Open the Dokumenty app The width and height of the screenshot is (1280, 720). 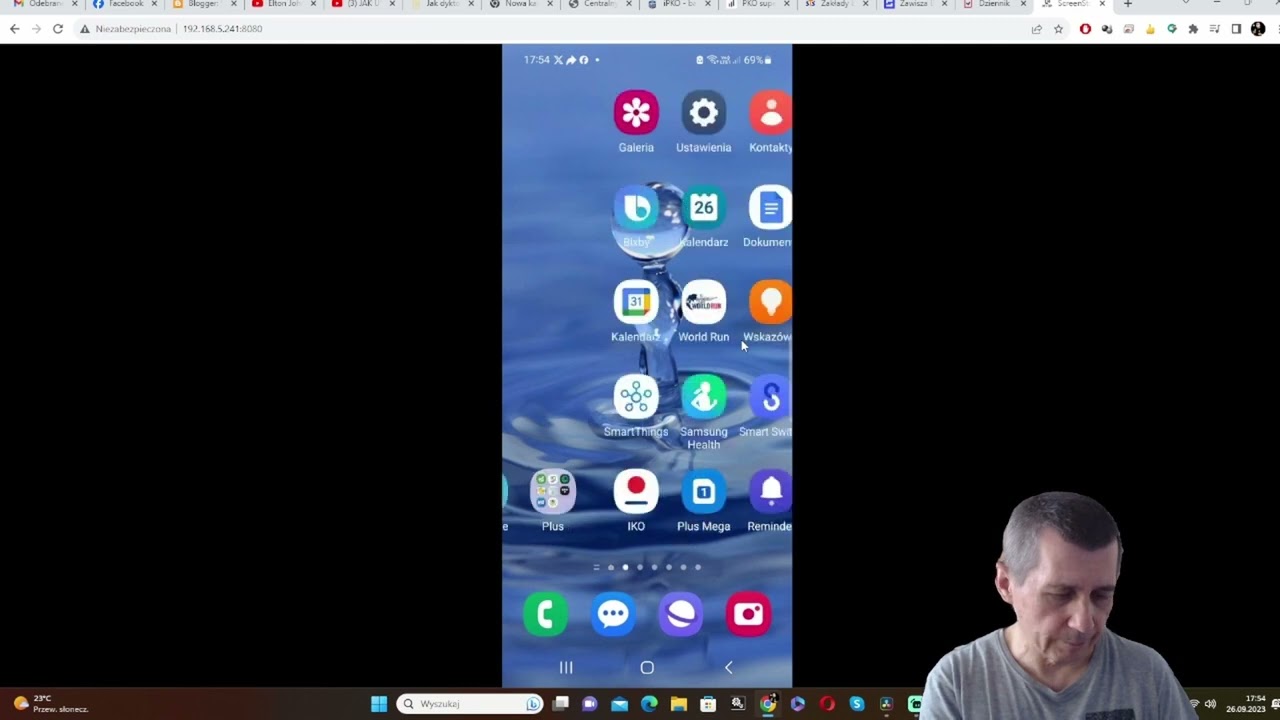(770, 208)
